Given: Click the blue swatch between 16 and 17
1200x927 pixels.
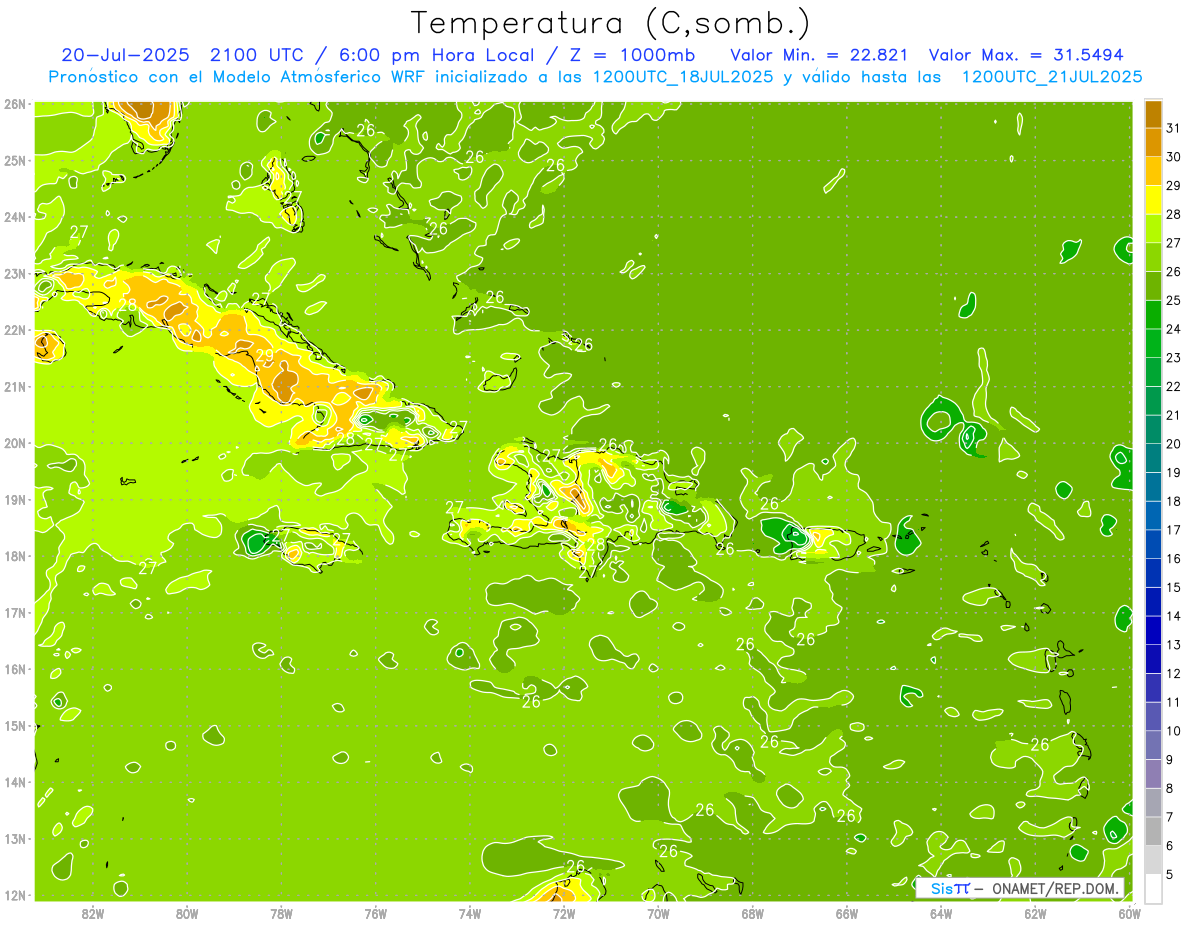Looking at the screenshot, I should tap(1153, 544).
